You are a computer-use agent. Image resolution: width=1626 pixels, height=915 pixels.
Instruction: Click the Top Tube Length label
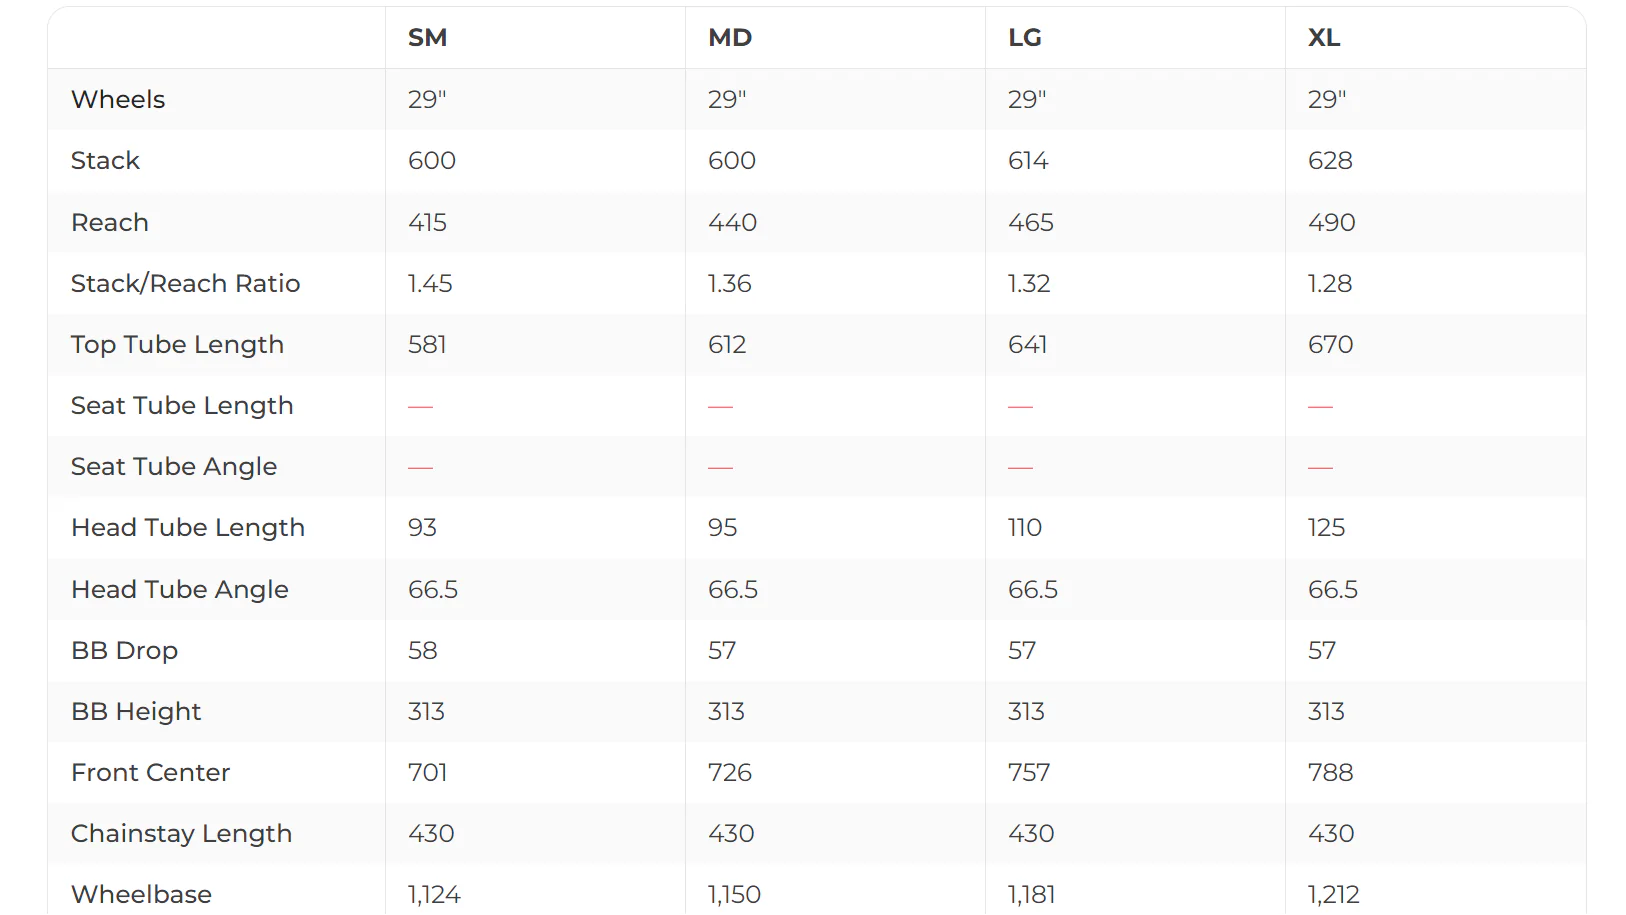[177, 345]
